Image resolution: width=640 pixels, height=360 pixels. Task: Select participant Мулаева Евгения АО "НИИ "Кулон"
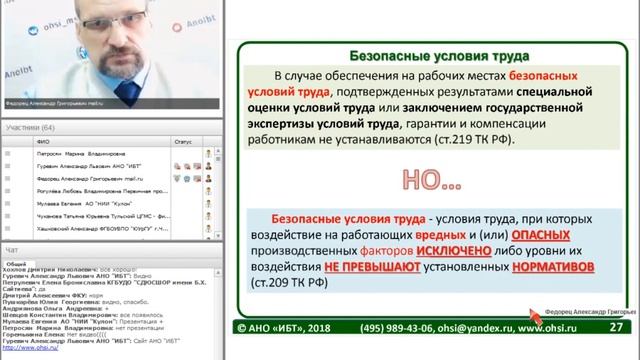pyautogui.click(x=84, y=204)
